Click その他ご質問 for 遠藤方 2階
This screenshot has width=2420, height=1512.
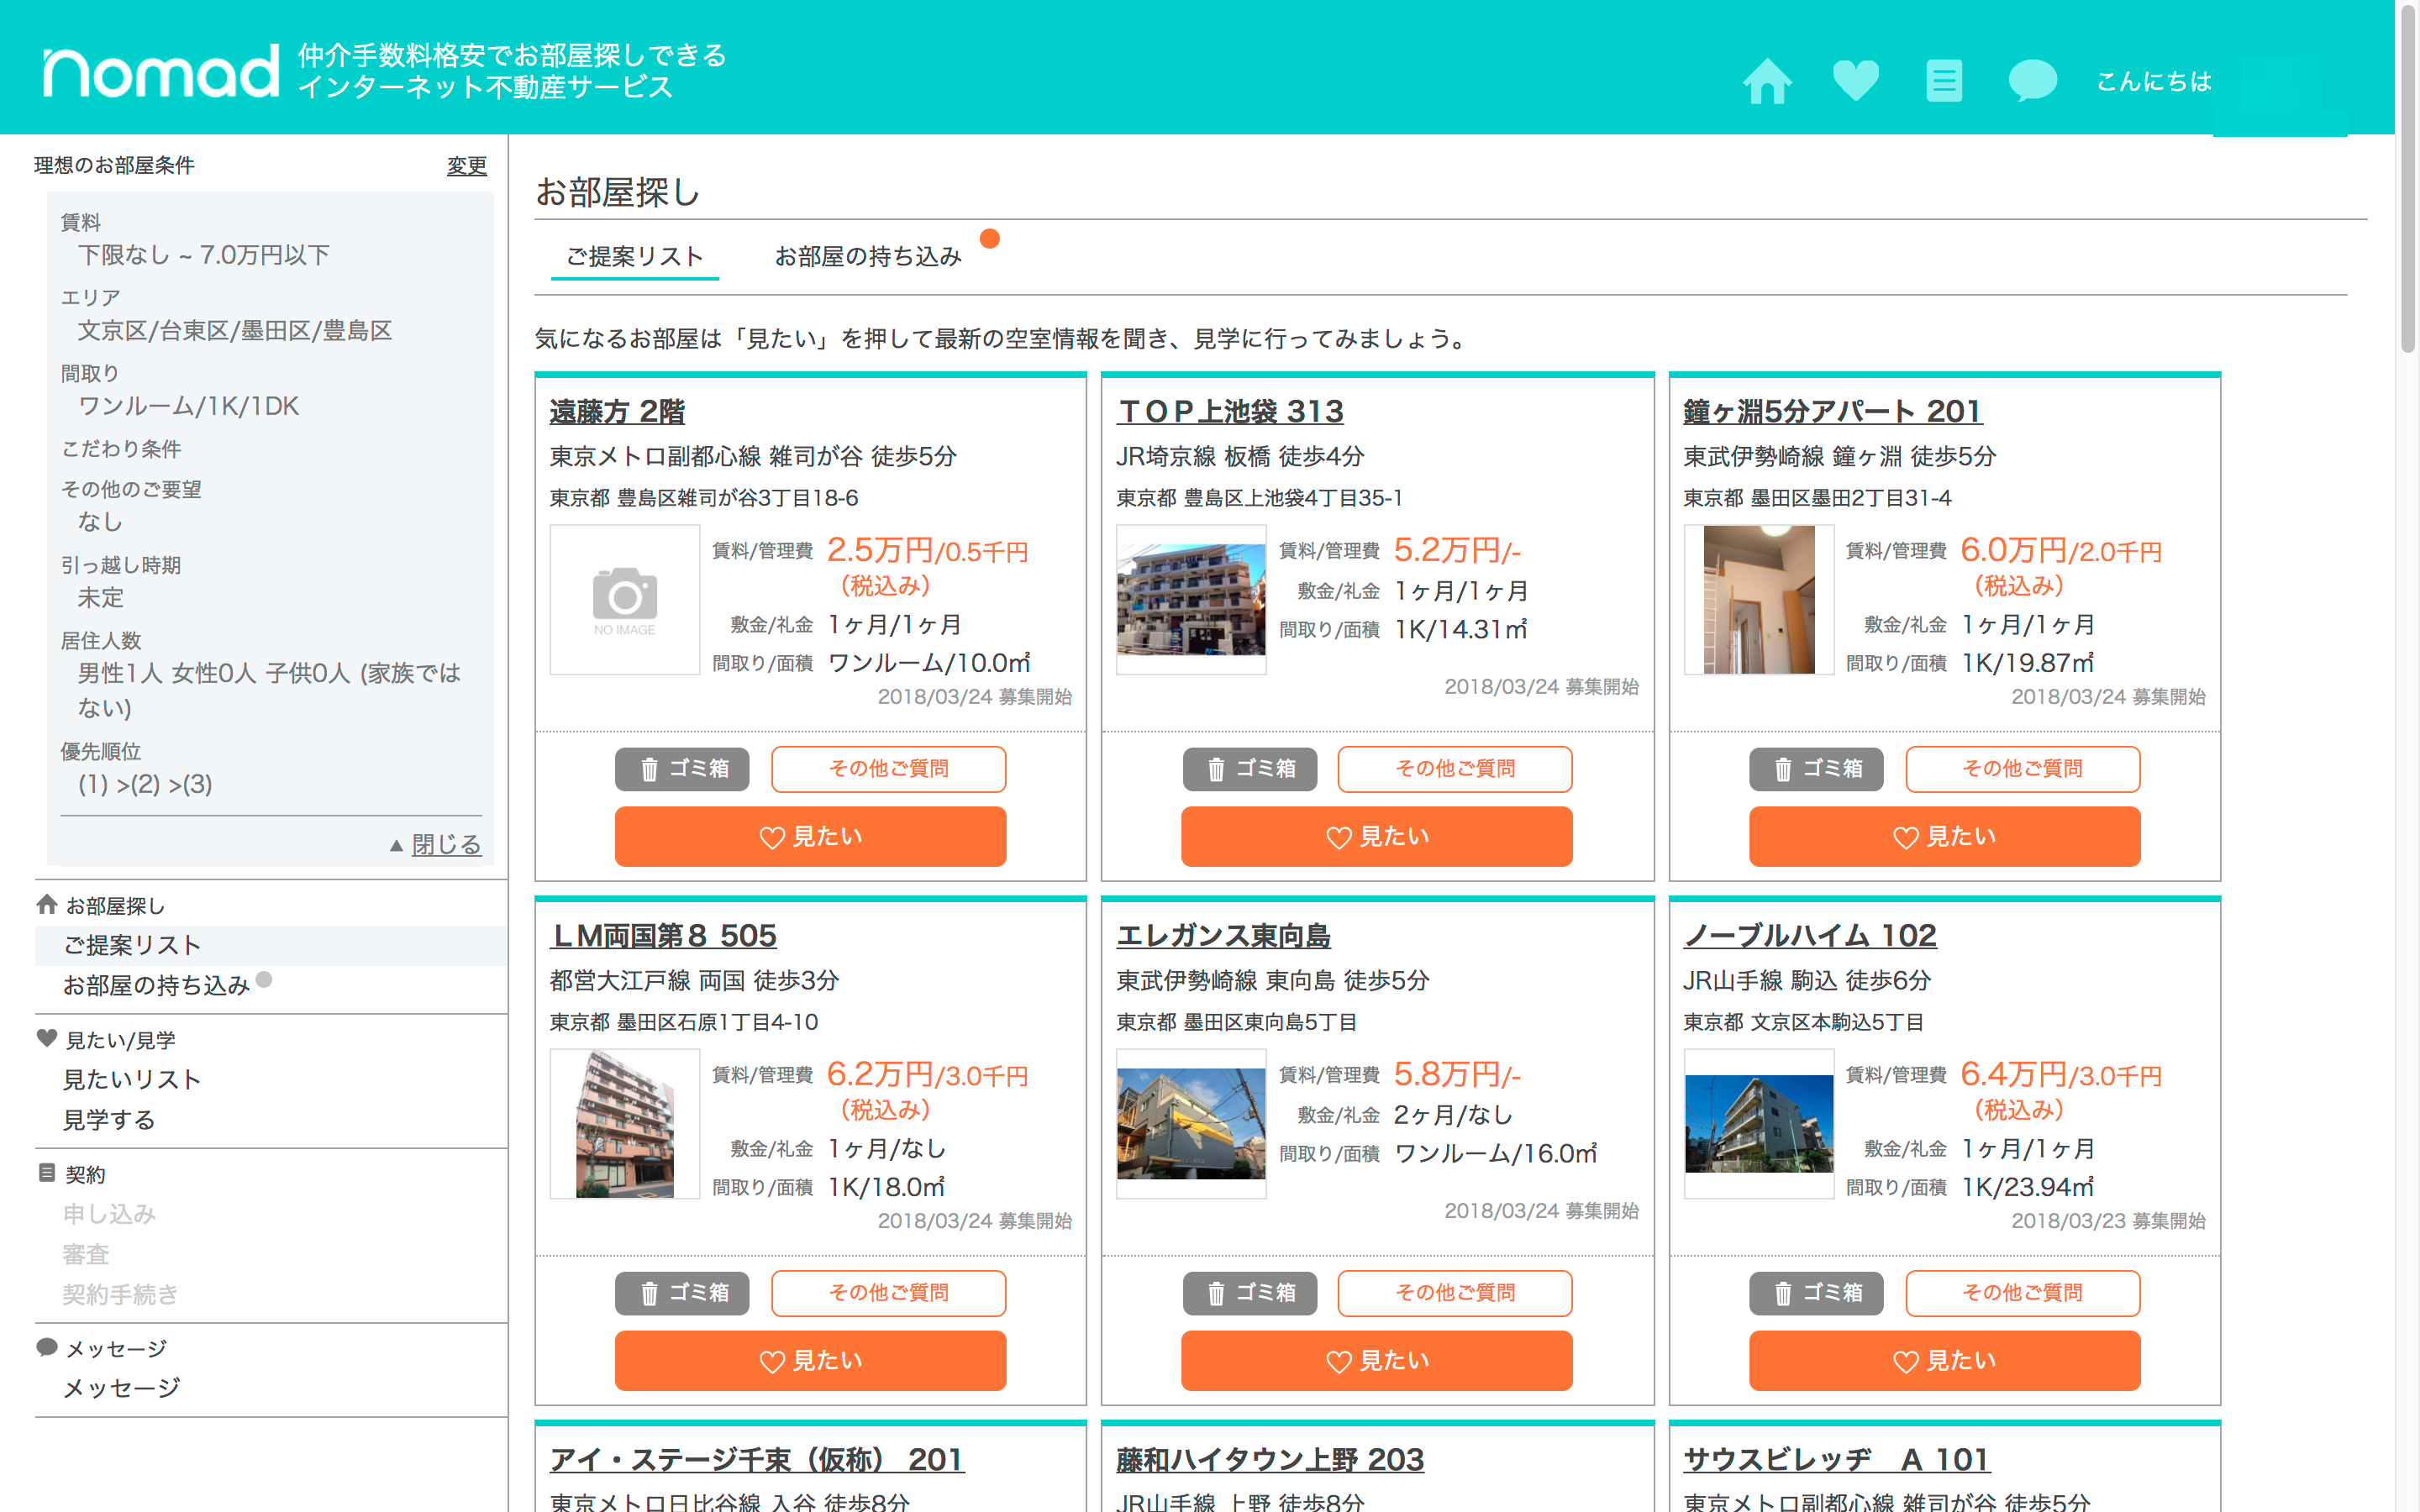pos(888,769)
